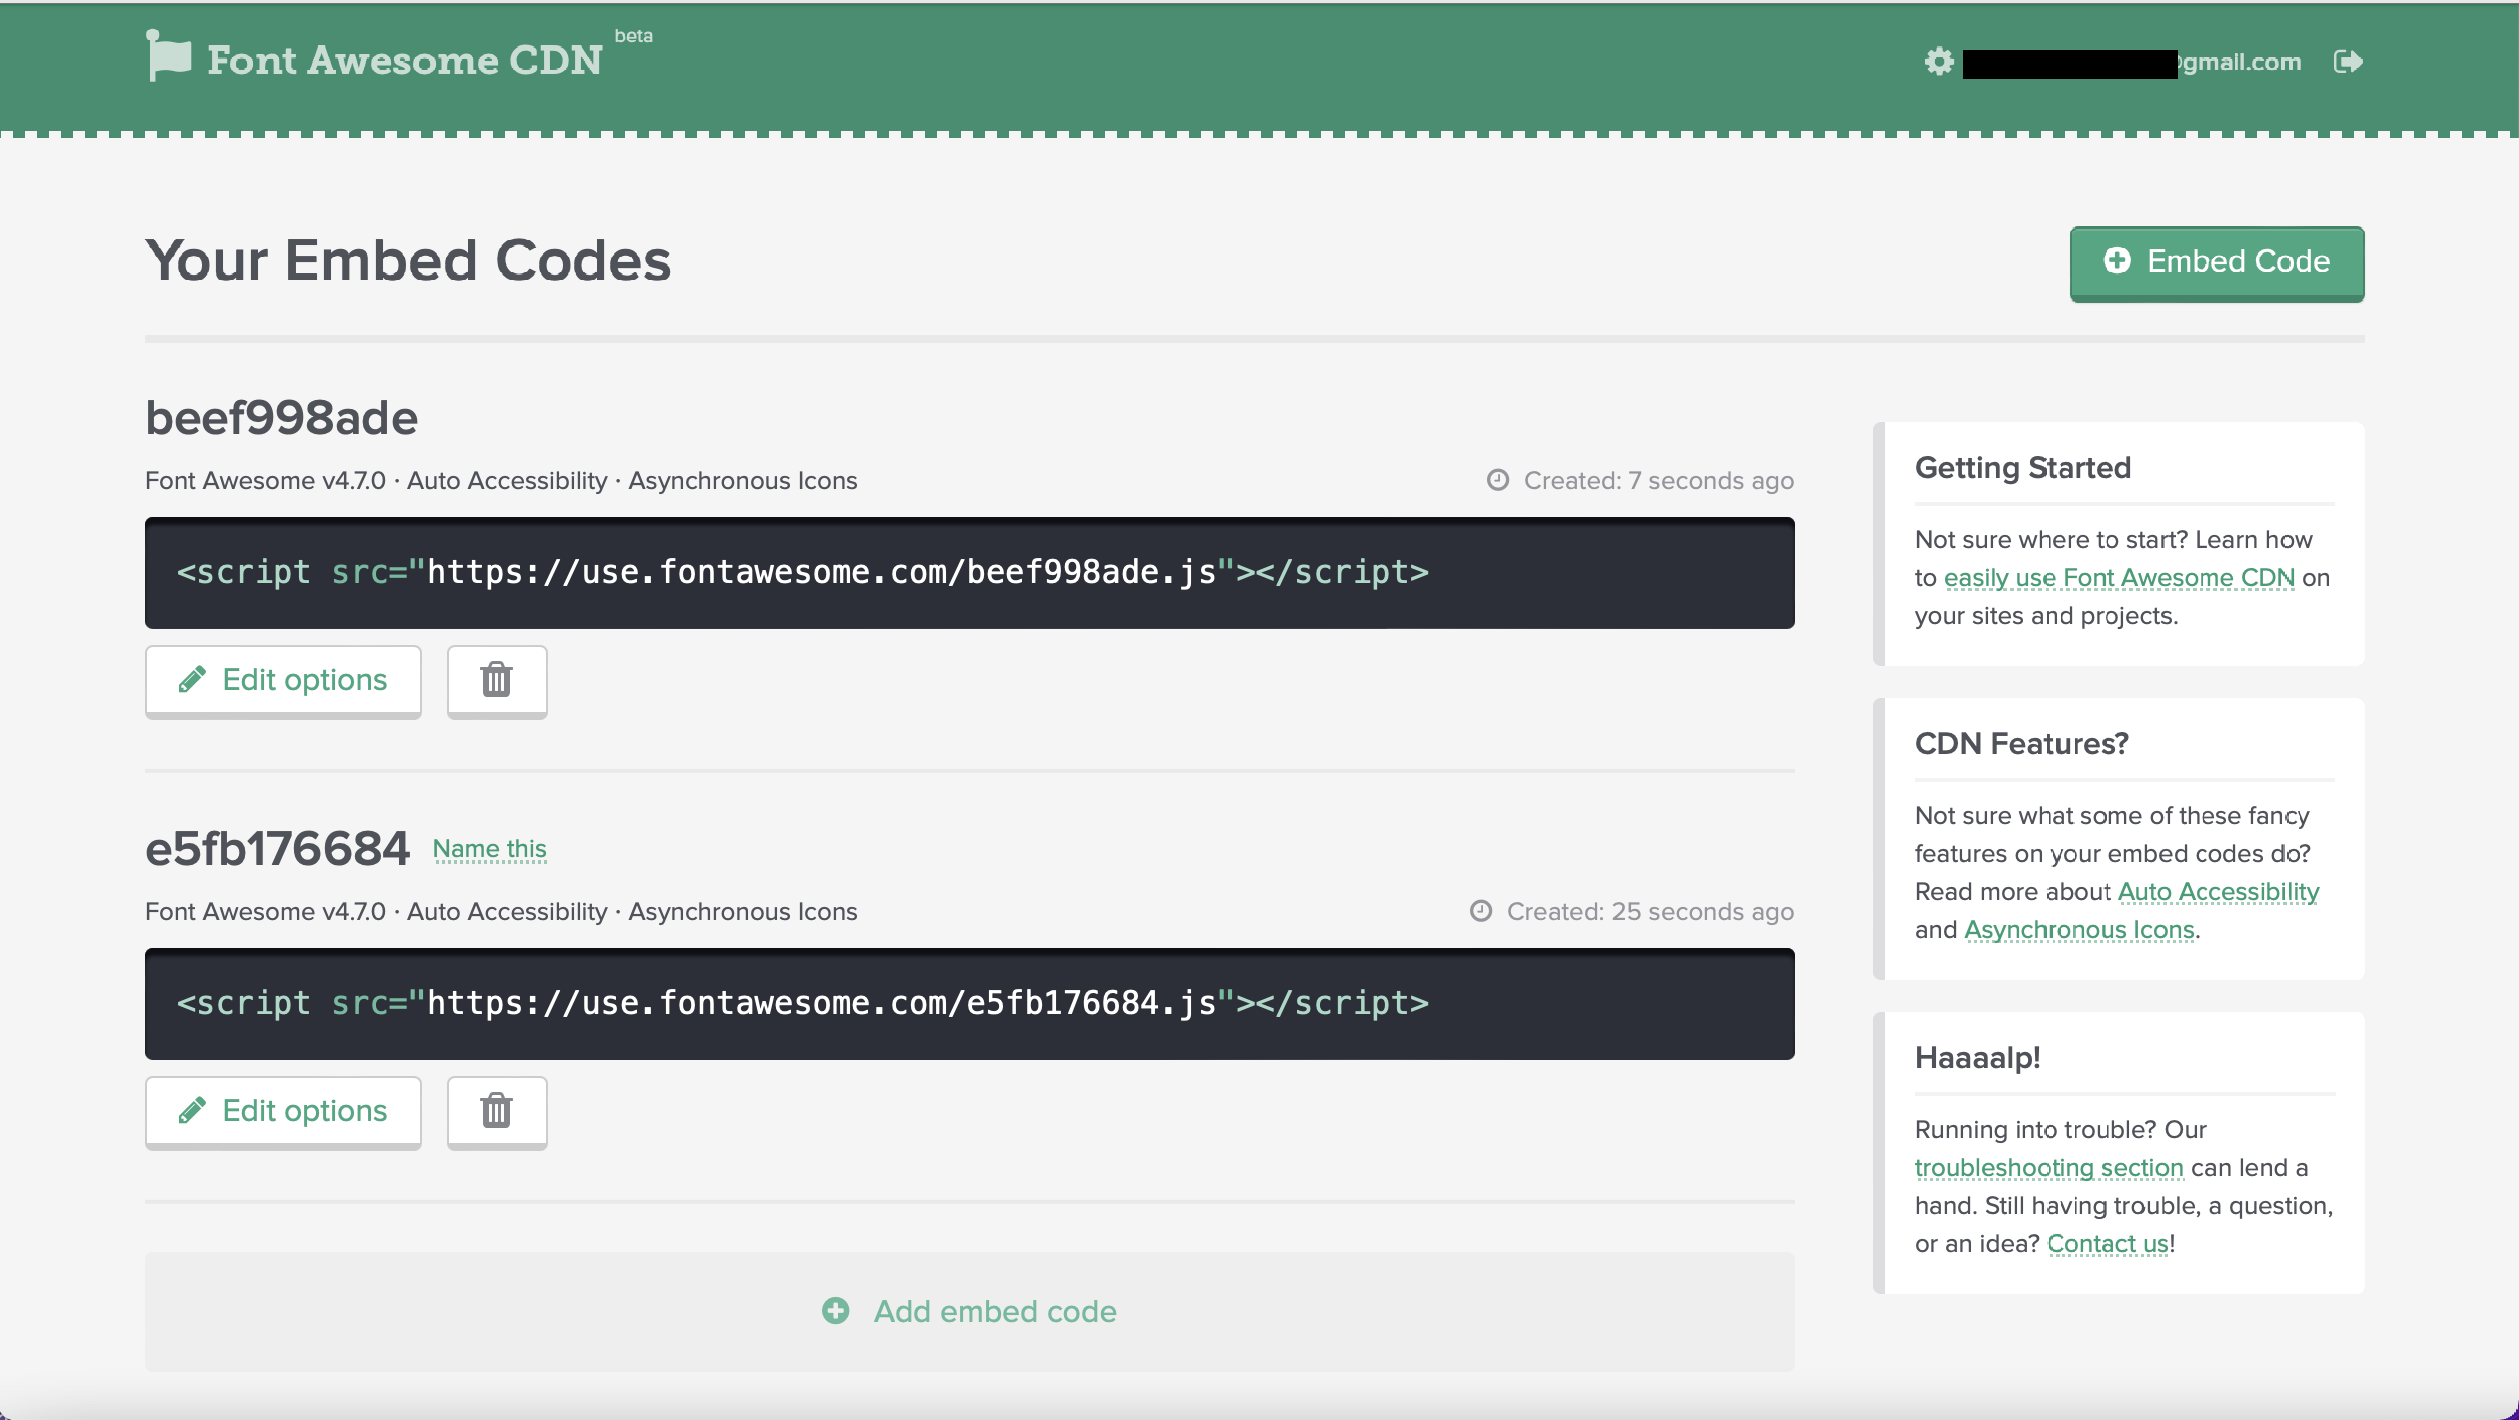Viewport: 2519px width, 1420px height.
Task: Click the e5fb176684 script code box
Action: (969, 1004)
